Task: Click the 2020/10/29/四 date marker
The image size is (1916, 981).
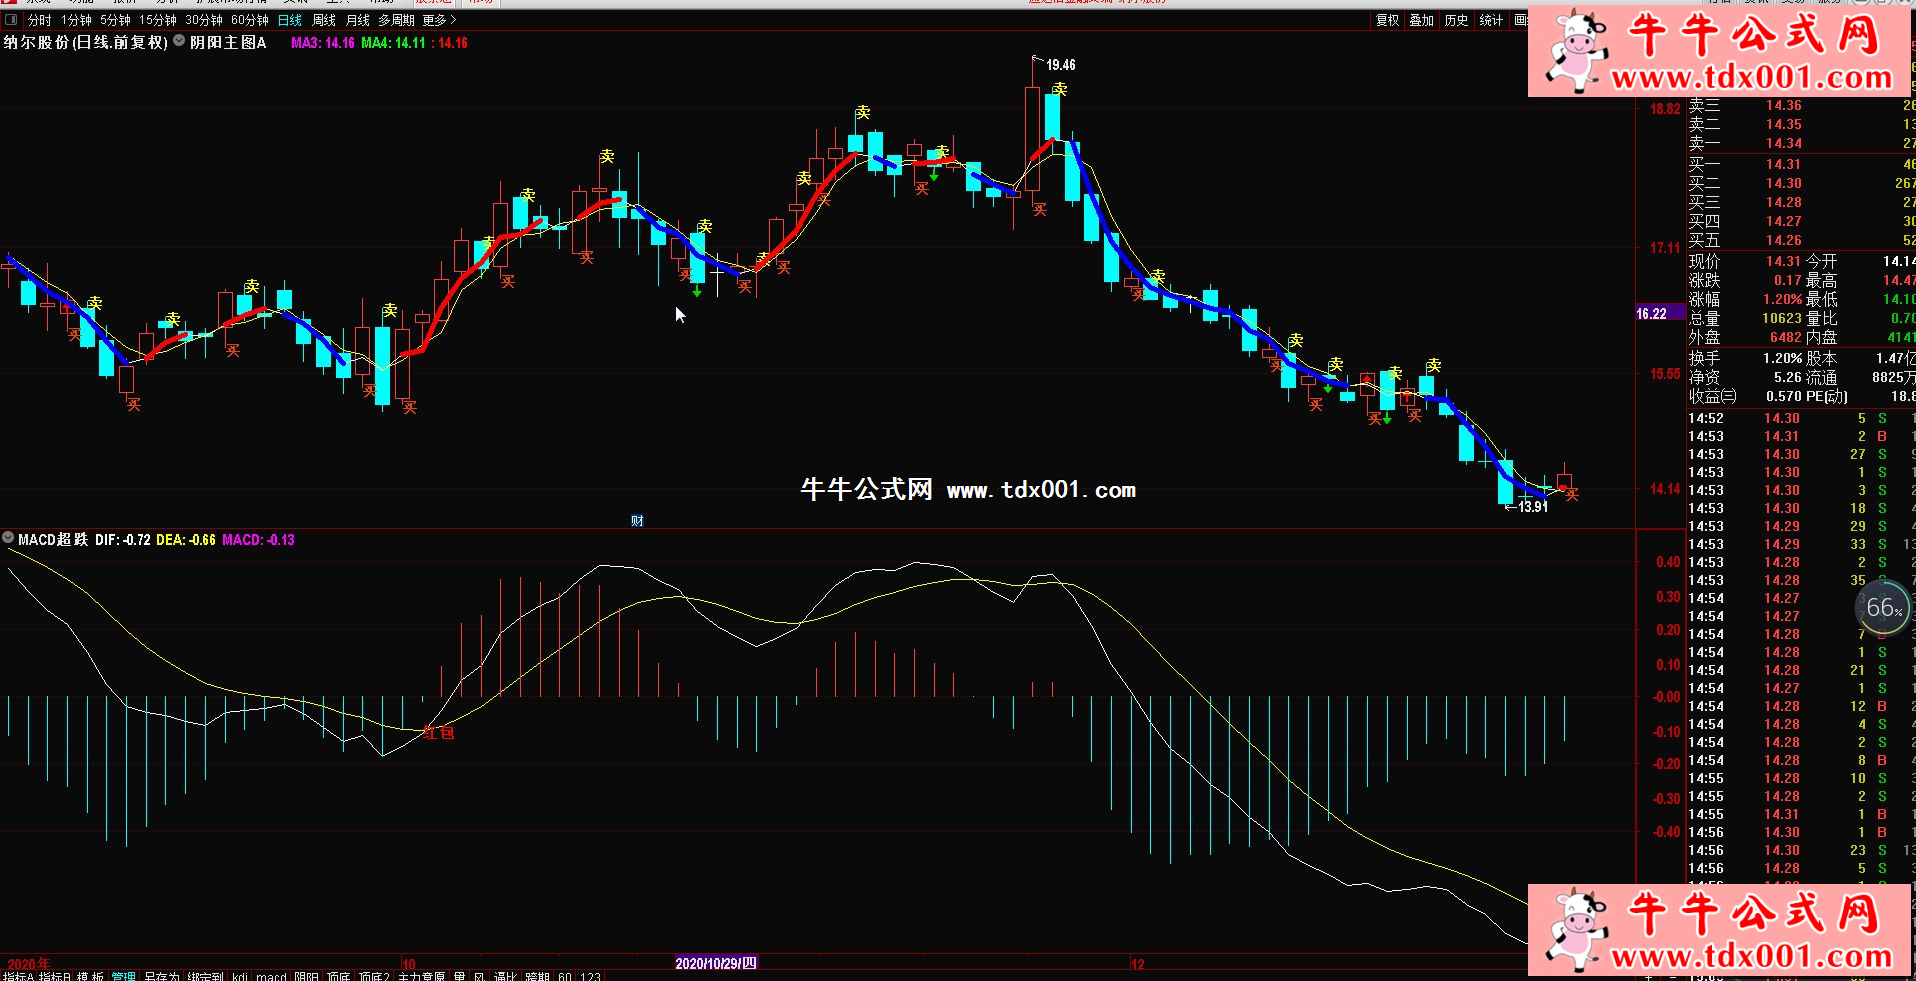Action: pyautogui.click(x=716, y=963)
